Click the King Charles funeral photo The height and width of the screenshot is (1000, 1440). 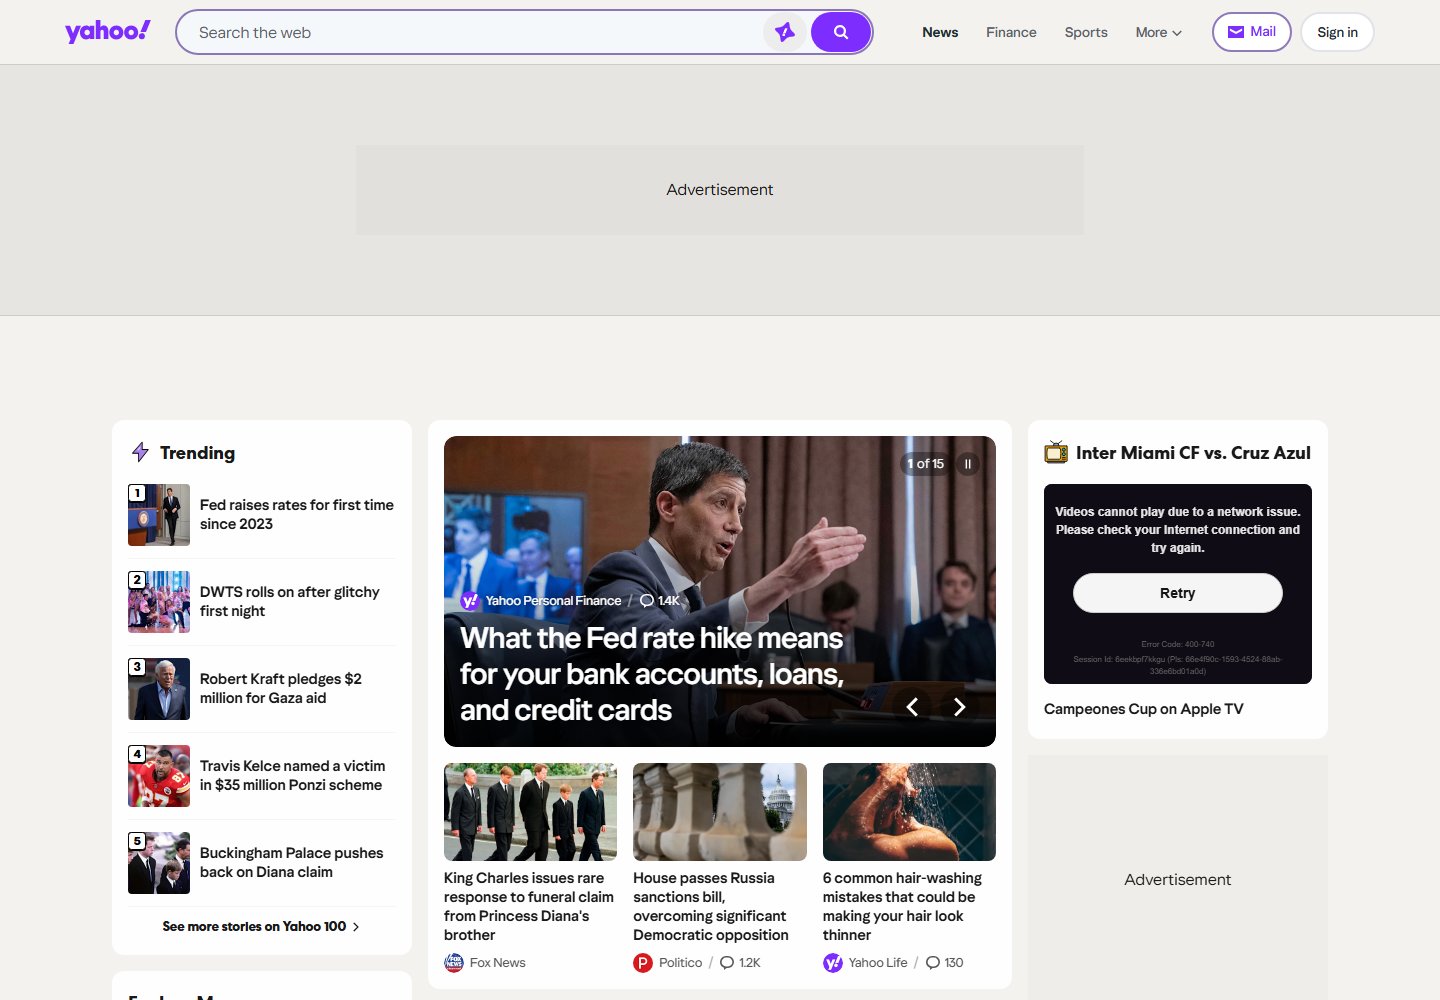(530, 812)
